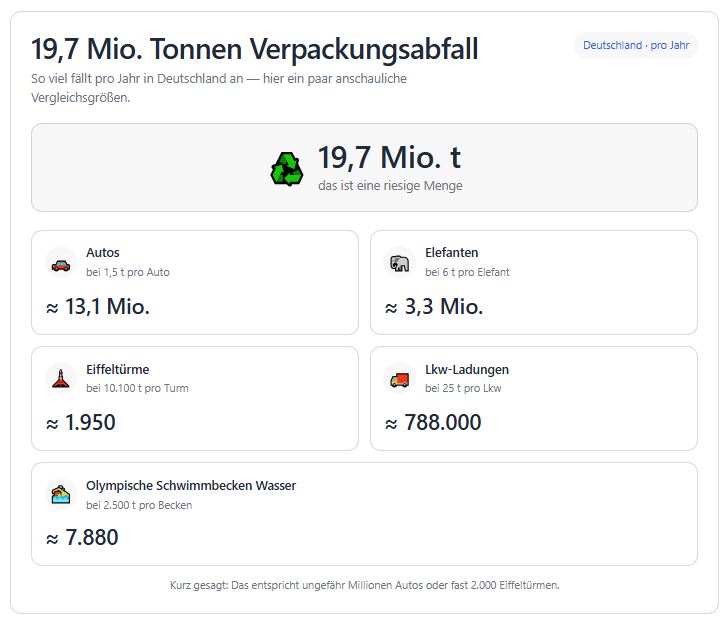Click the ≈ 788.000 value
Screen dimensions: 728x626
point(433,423)
